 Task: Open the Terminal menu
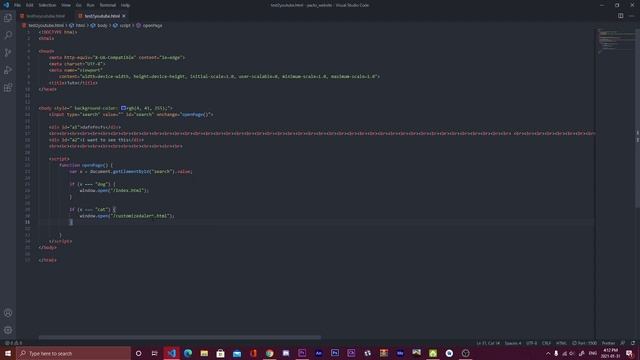point(107,5)
